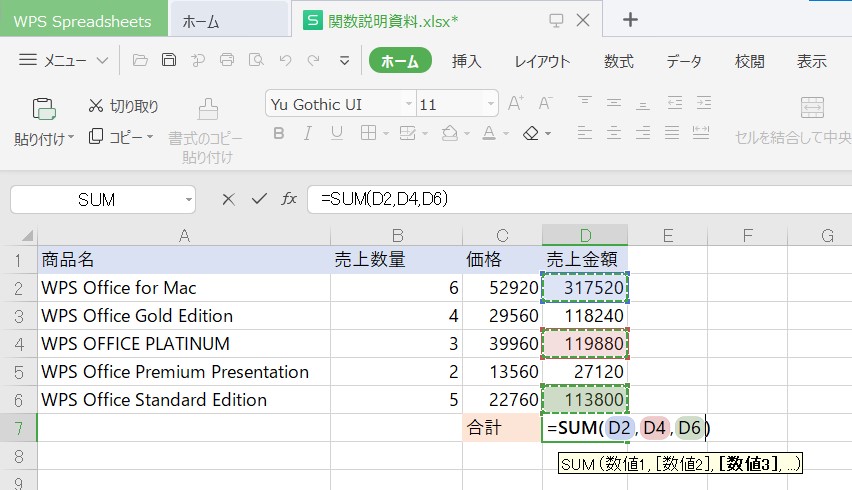Toggle Bold formatting
This screenshot has height=490, width=852.
(279, 133)
